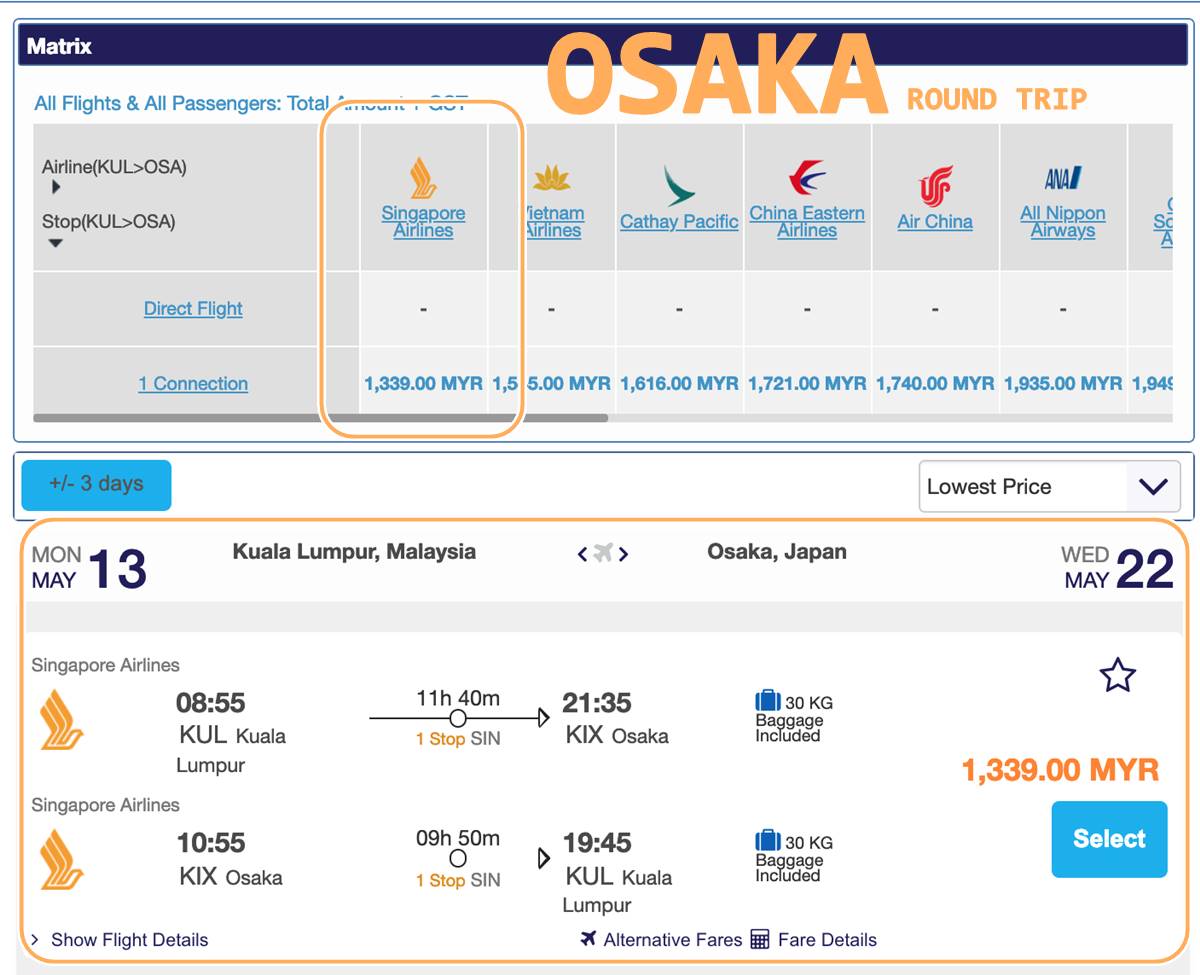
Task: Click return arrival time 19:45
Action: pyautogui.click(x=597, y=843)
